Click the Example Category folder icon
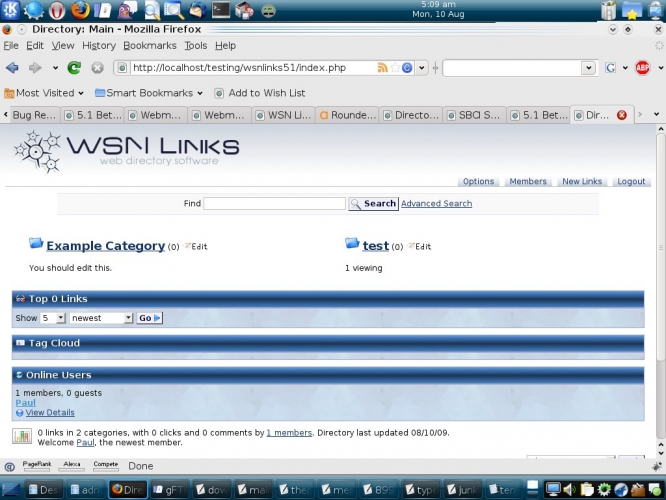Viewport: 666px width, 500px height. point(36,244)
